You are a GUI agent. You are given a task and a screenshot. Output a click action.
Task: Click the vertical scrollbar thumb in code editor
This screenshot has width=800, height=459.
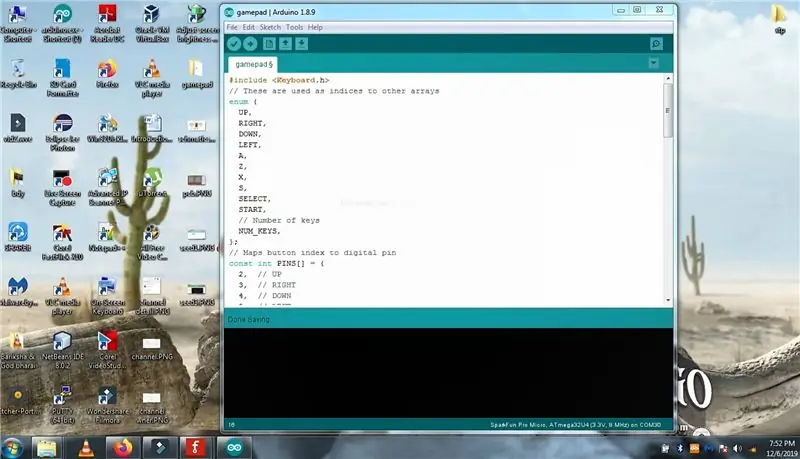668,110
